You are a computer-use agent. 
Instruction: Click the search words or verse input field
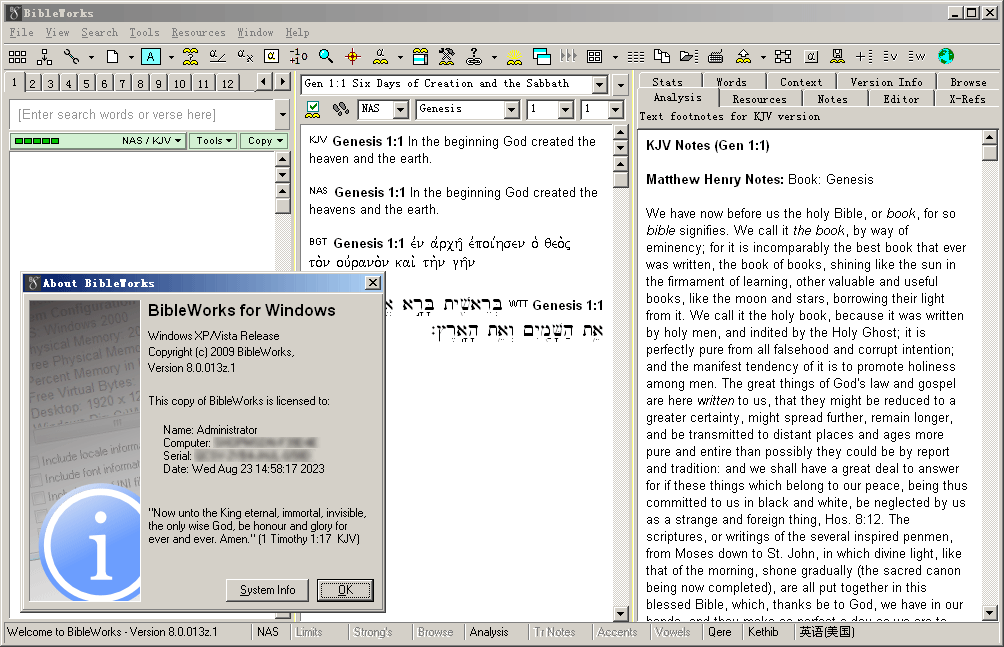(142, 115)
